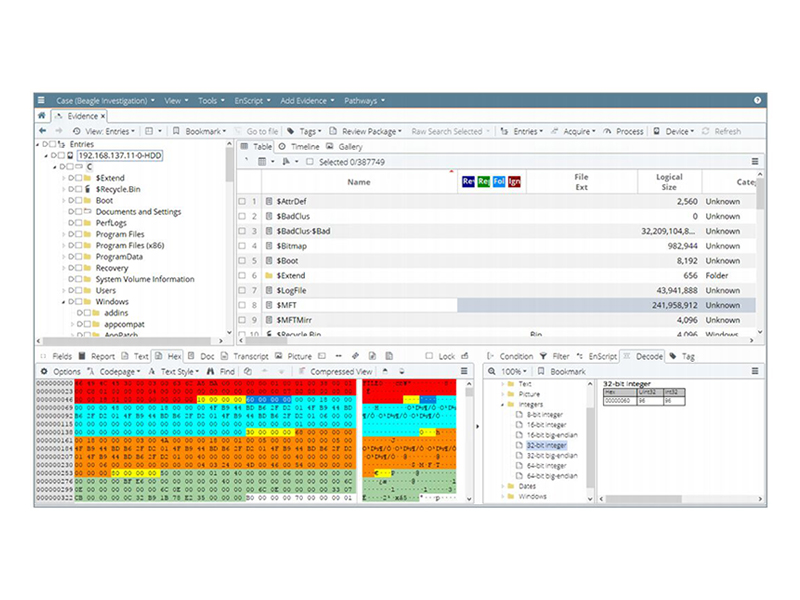The width and height of the screenshot is (800, 600).
Task: Open the Hex pane hamburger menu
Action: [x=464, y=371]
